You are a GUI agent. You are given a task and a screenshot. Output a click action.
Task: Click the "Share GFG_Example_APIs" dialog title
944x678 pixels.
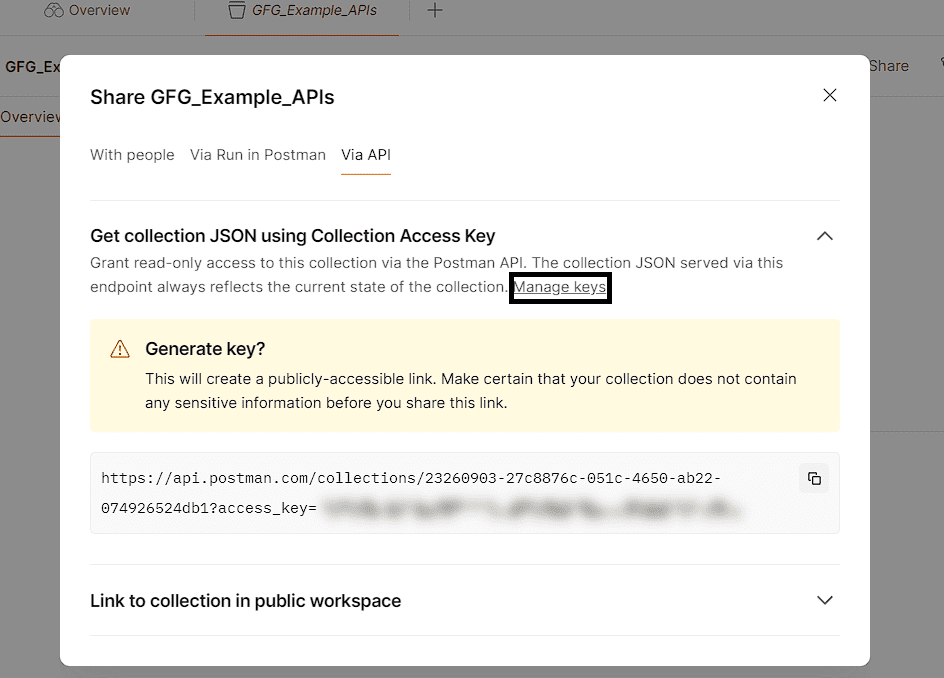click(212, 97)
